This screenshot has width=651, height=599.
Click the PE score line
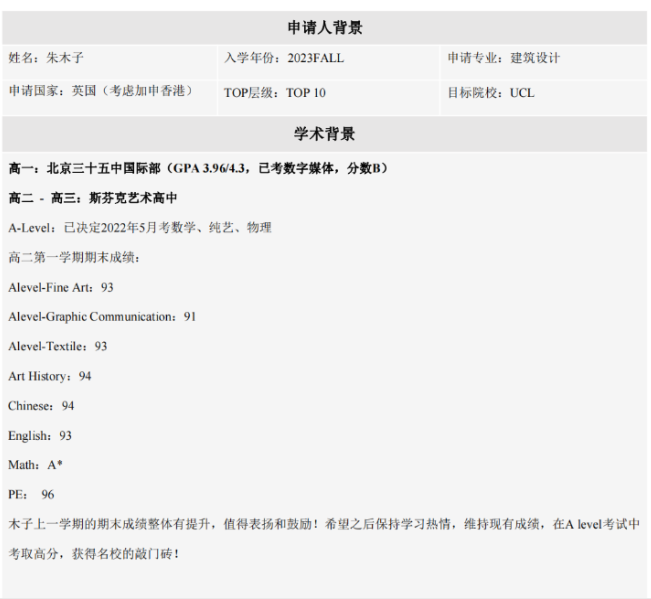click(x=32, y=495)
